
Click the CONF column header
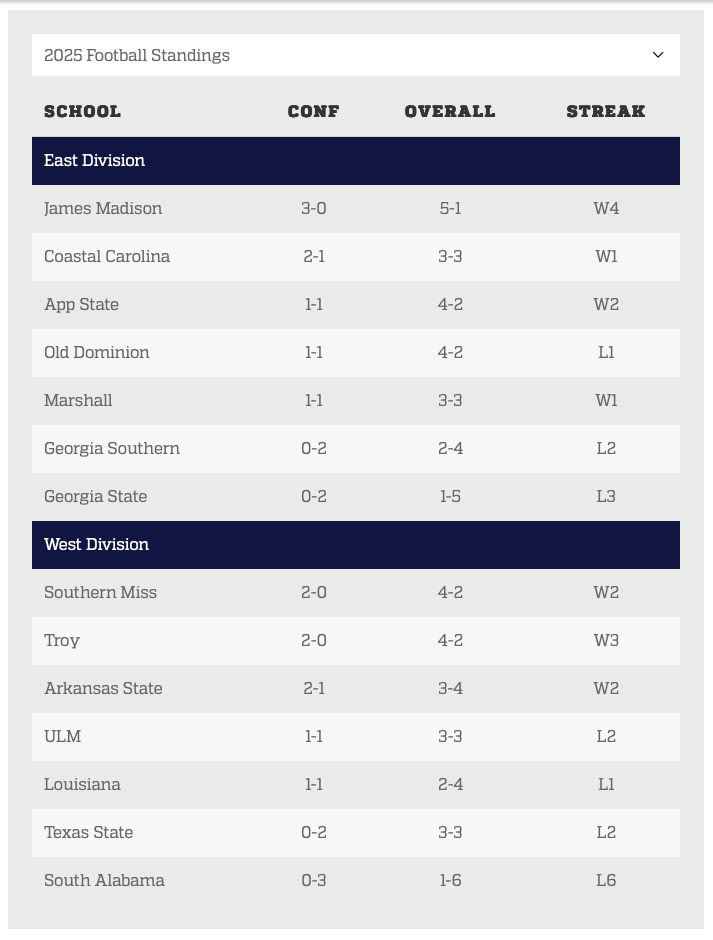point(314,111)
